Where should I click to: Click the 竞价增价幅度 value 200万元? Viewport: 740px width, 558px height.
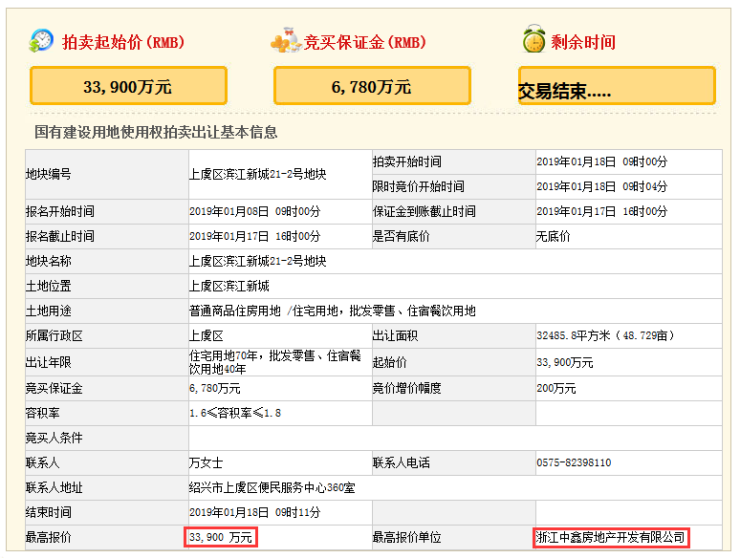click(556, 388)
